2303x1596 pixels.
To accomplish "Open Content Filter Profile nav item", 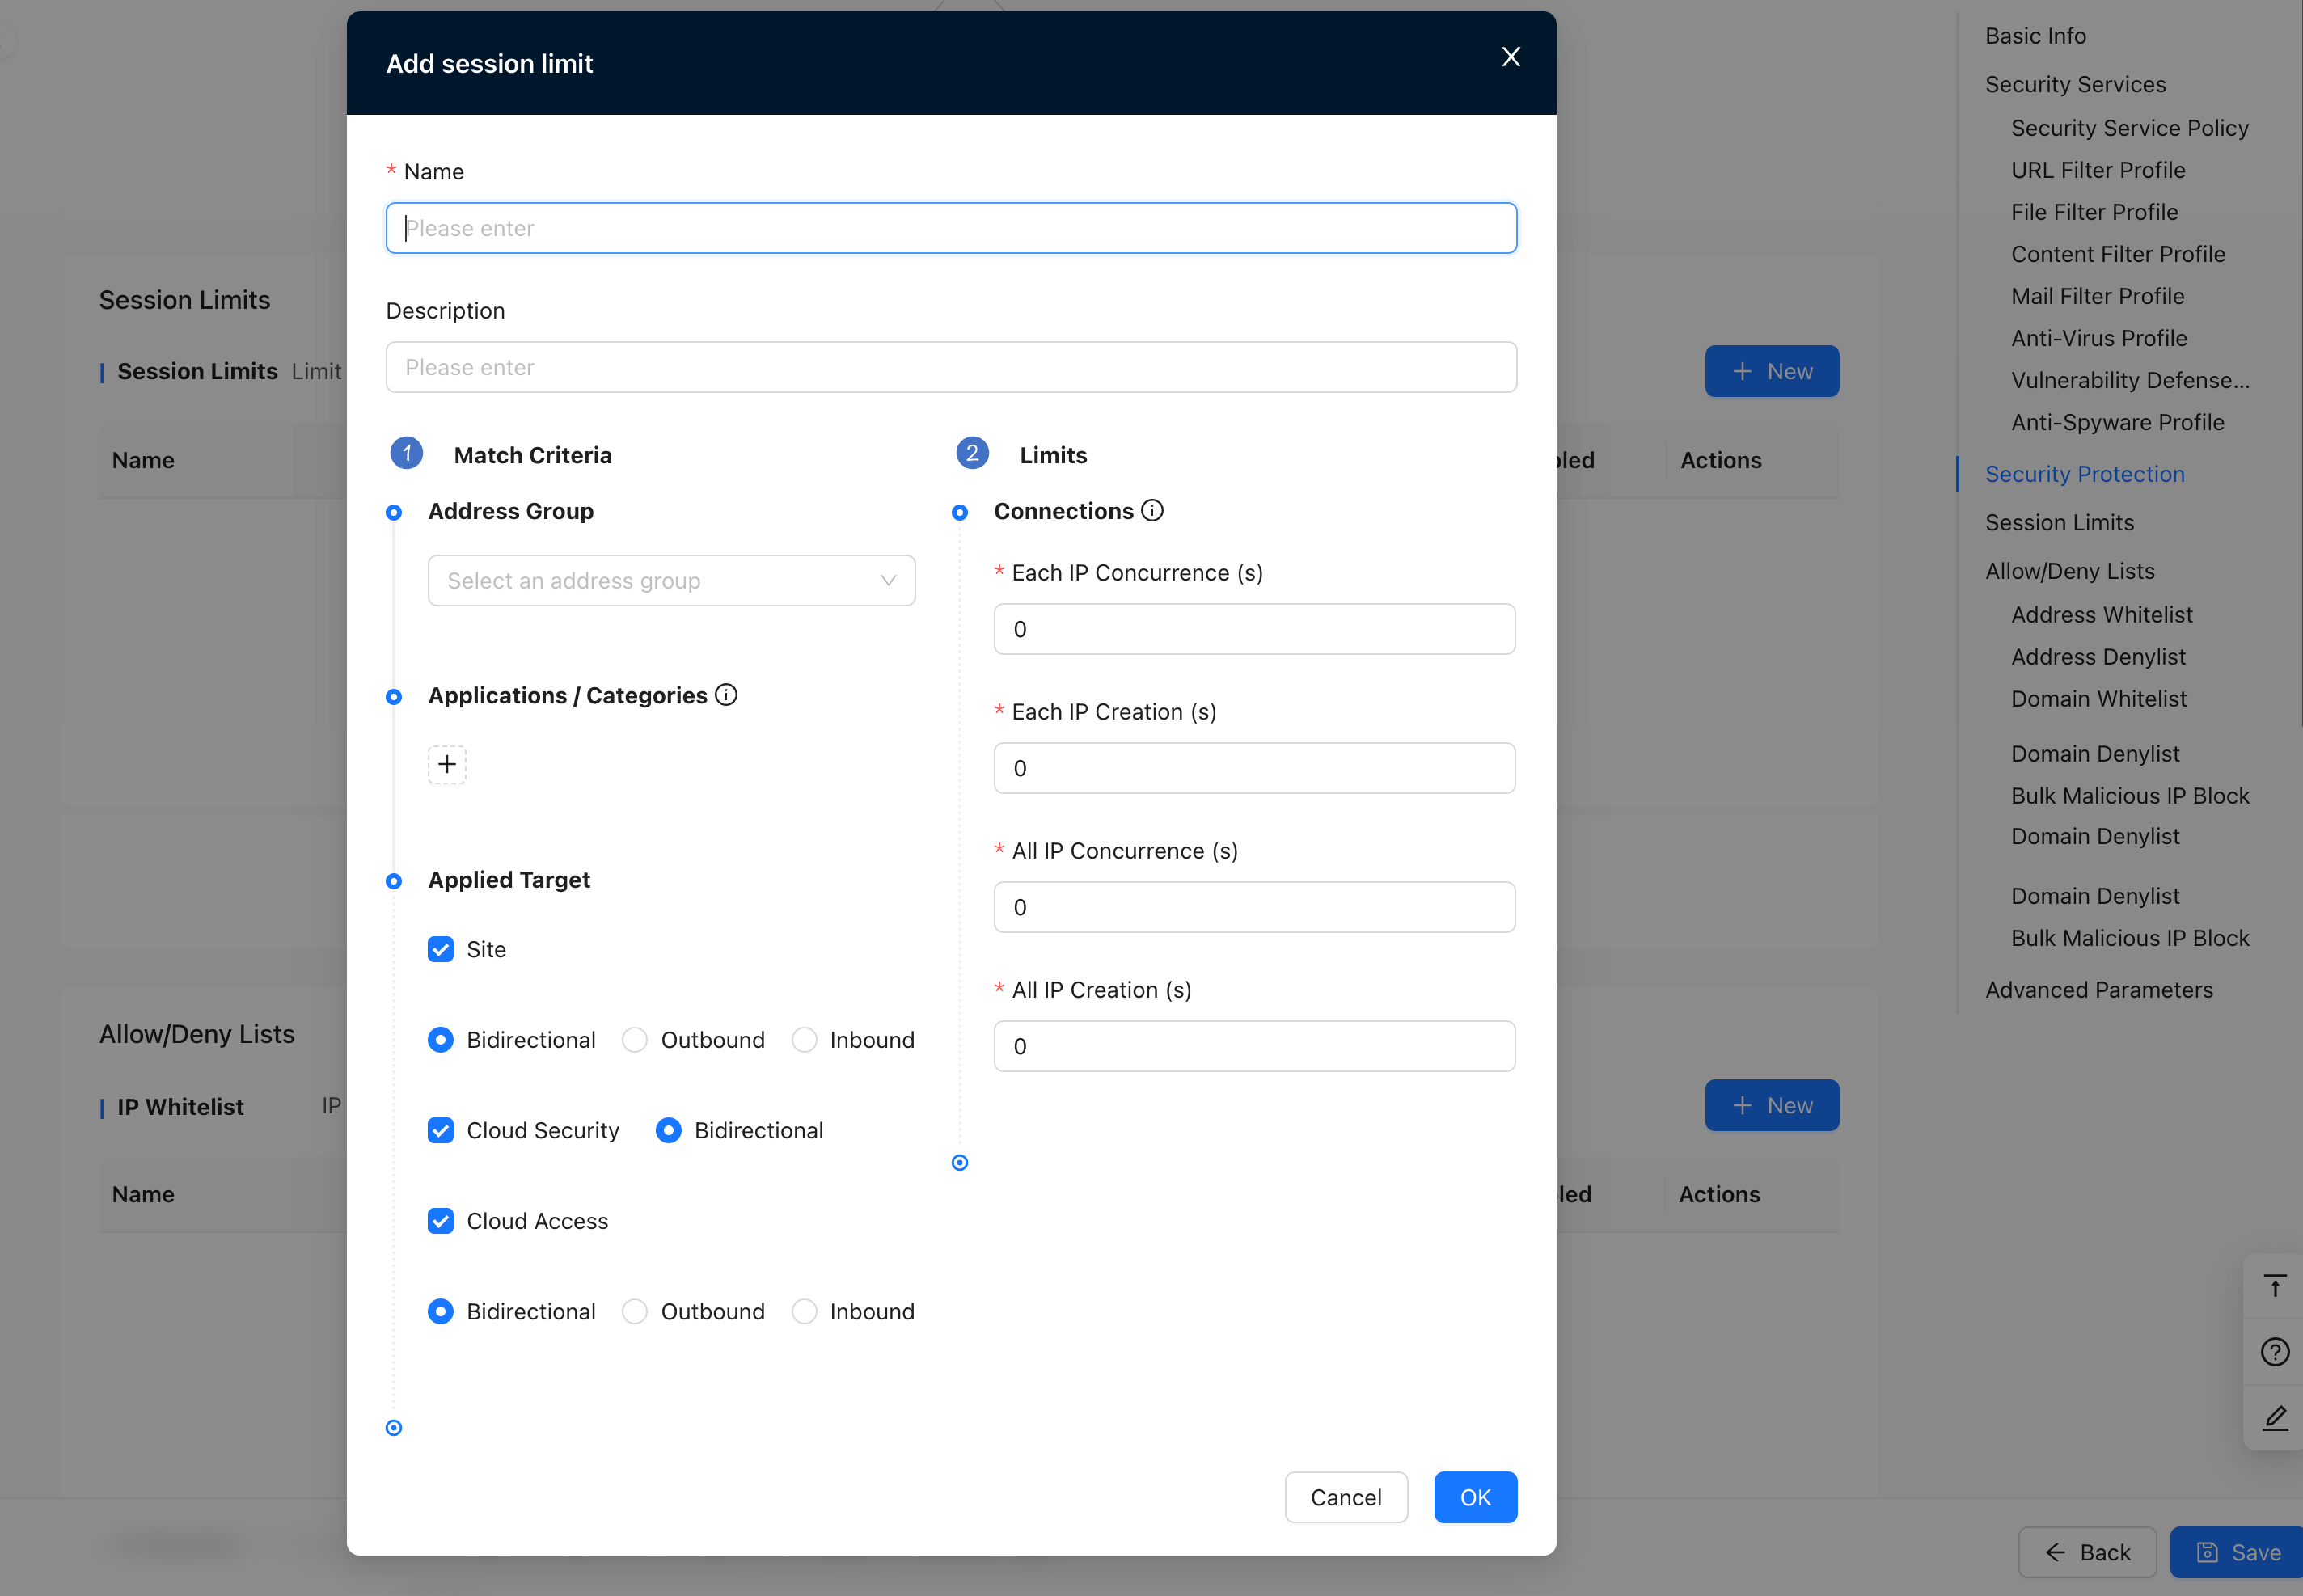I will [x=2118, y=254].
